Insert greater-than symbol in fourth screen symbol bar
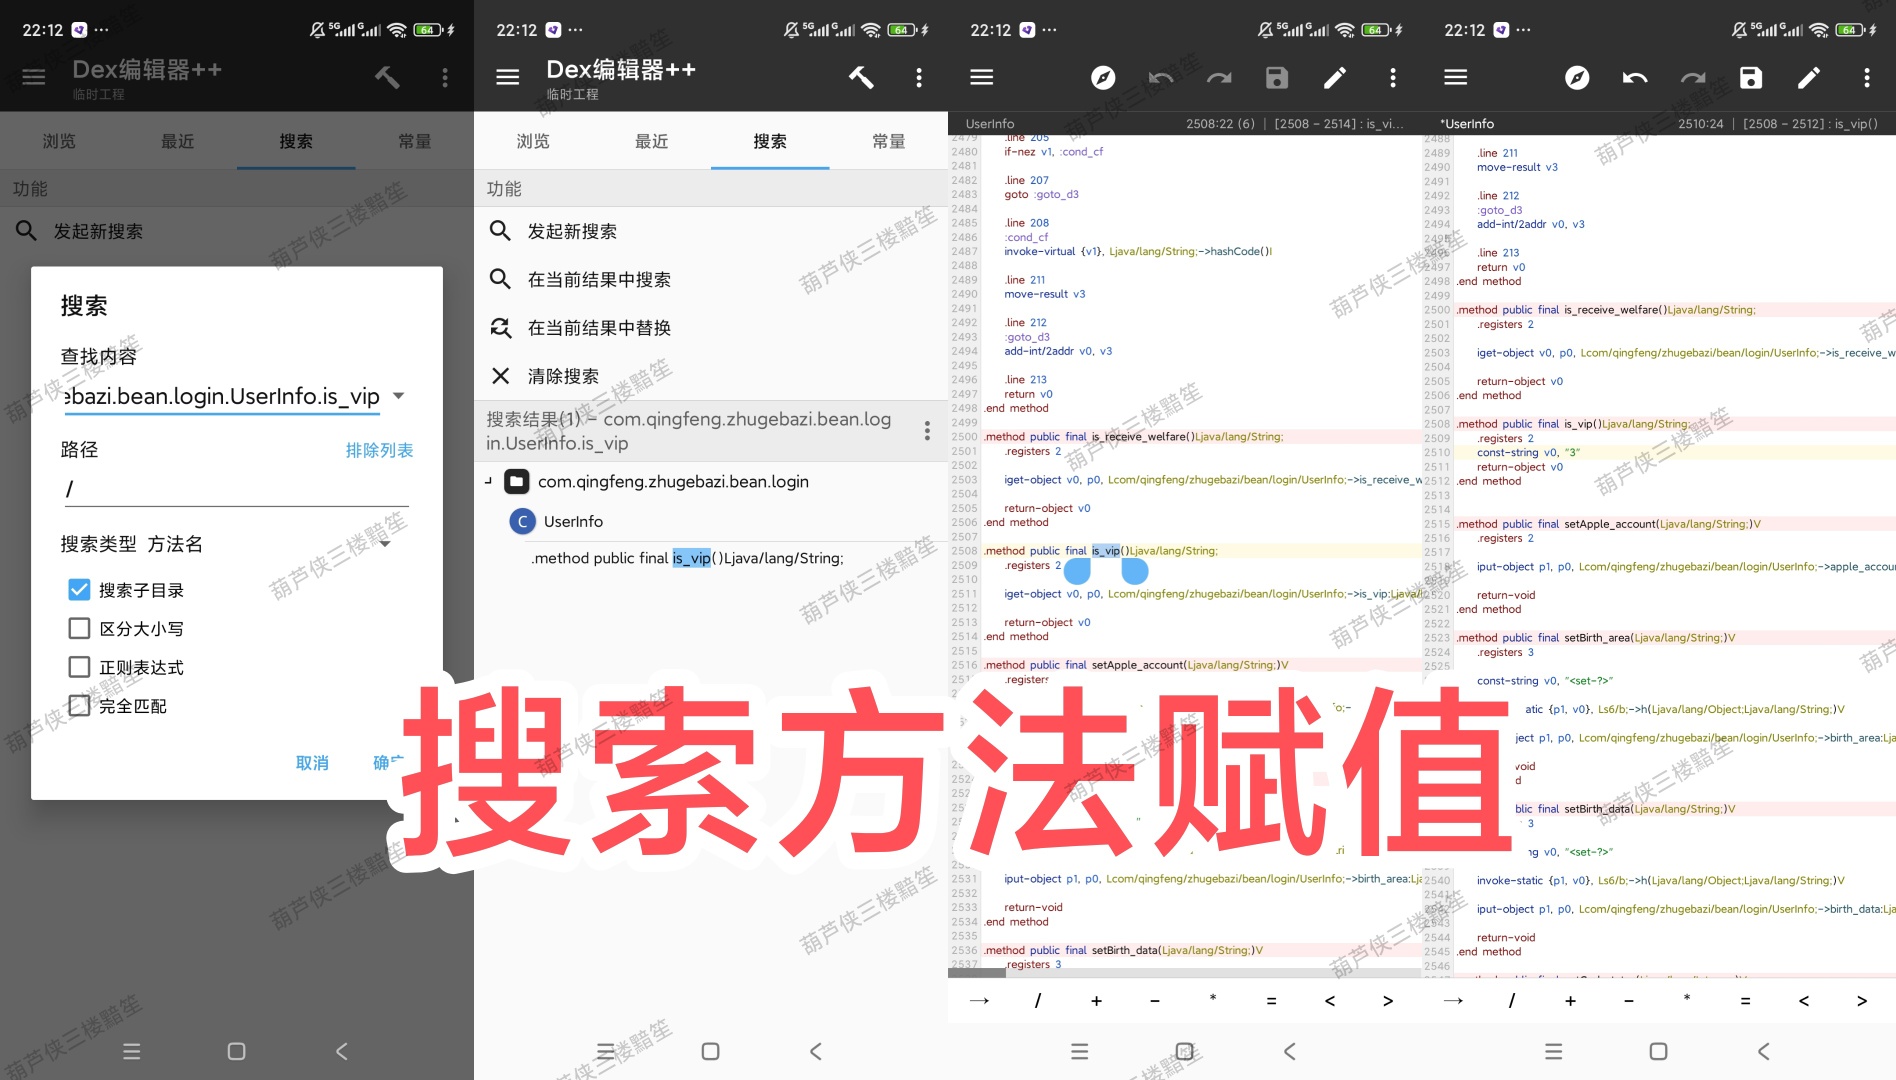This screenshot has height=1080, width=1896. tap(1862, 1000)
